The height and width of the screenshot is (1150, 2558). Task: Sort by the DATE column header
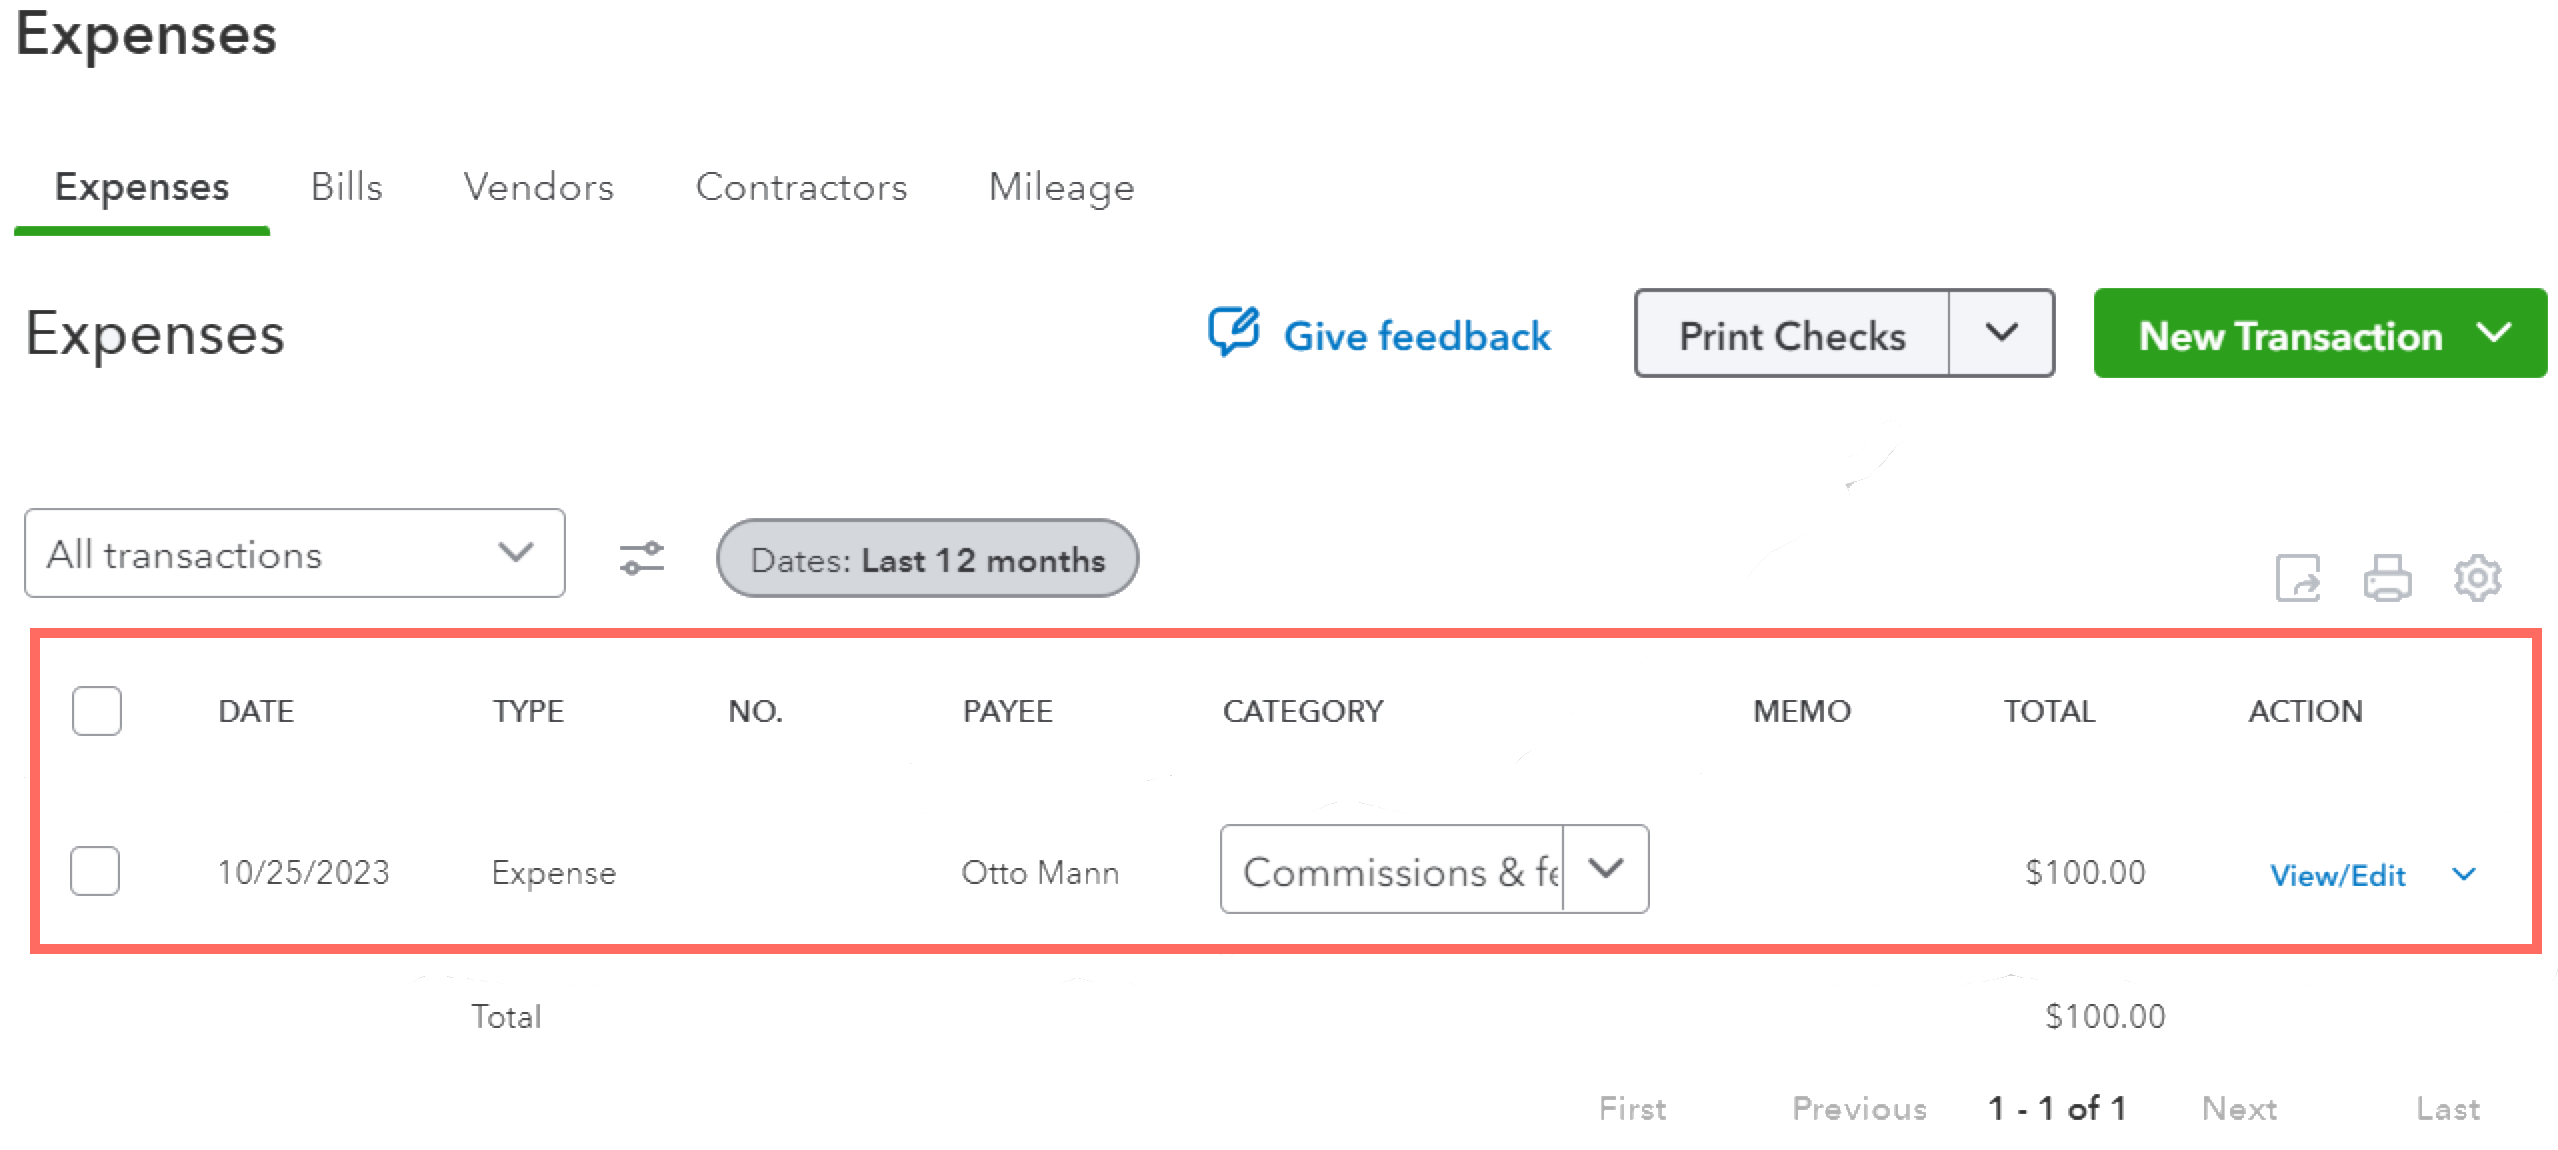pos(256,711)
